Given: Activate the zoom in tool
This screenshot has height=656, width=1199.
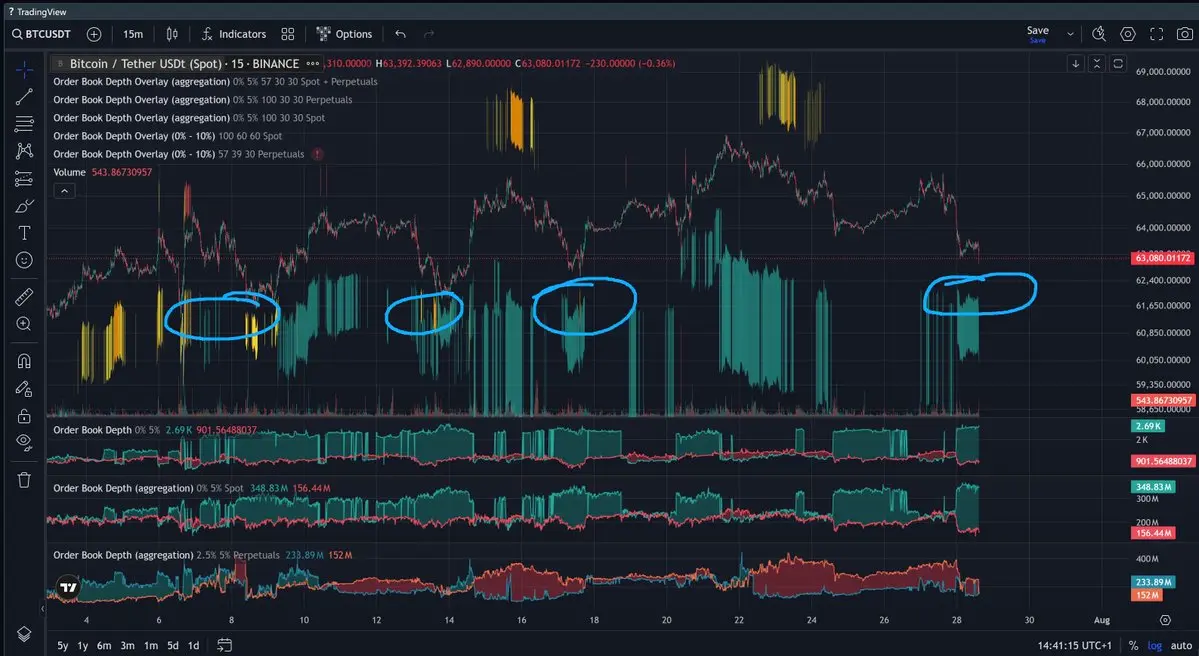Looking at the screenshot, I should pos(24,324).
